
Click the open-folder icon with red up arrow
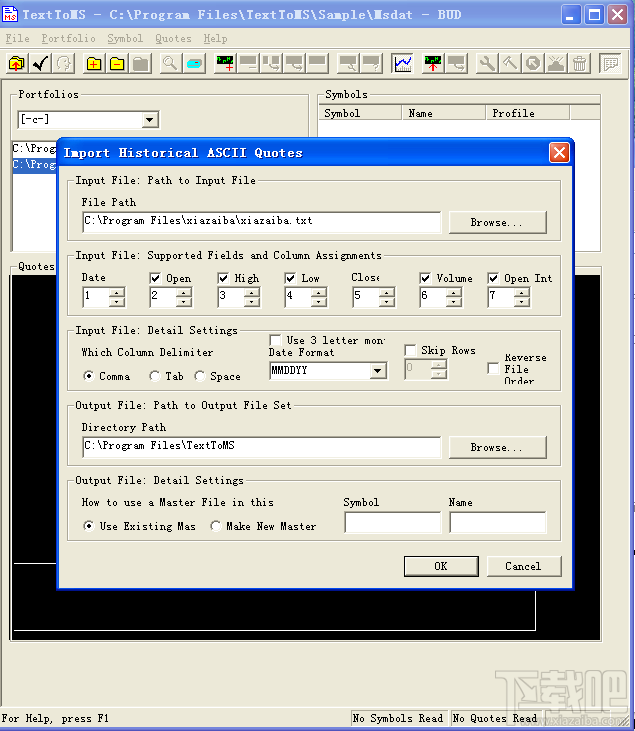pyautogui.click(x=17, y=63)
